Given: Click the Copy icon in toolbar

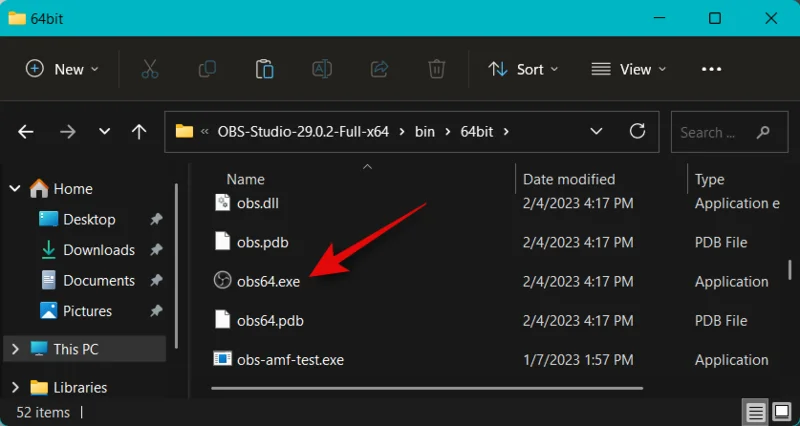Looking at the screenshot, I should 207,69.
